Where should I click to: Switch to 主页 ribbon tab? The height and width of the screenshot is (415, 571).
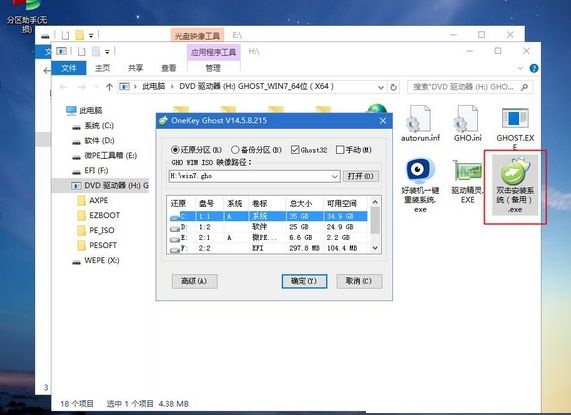coord(102,68)
